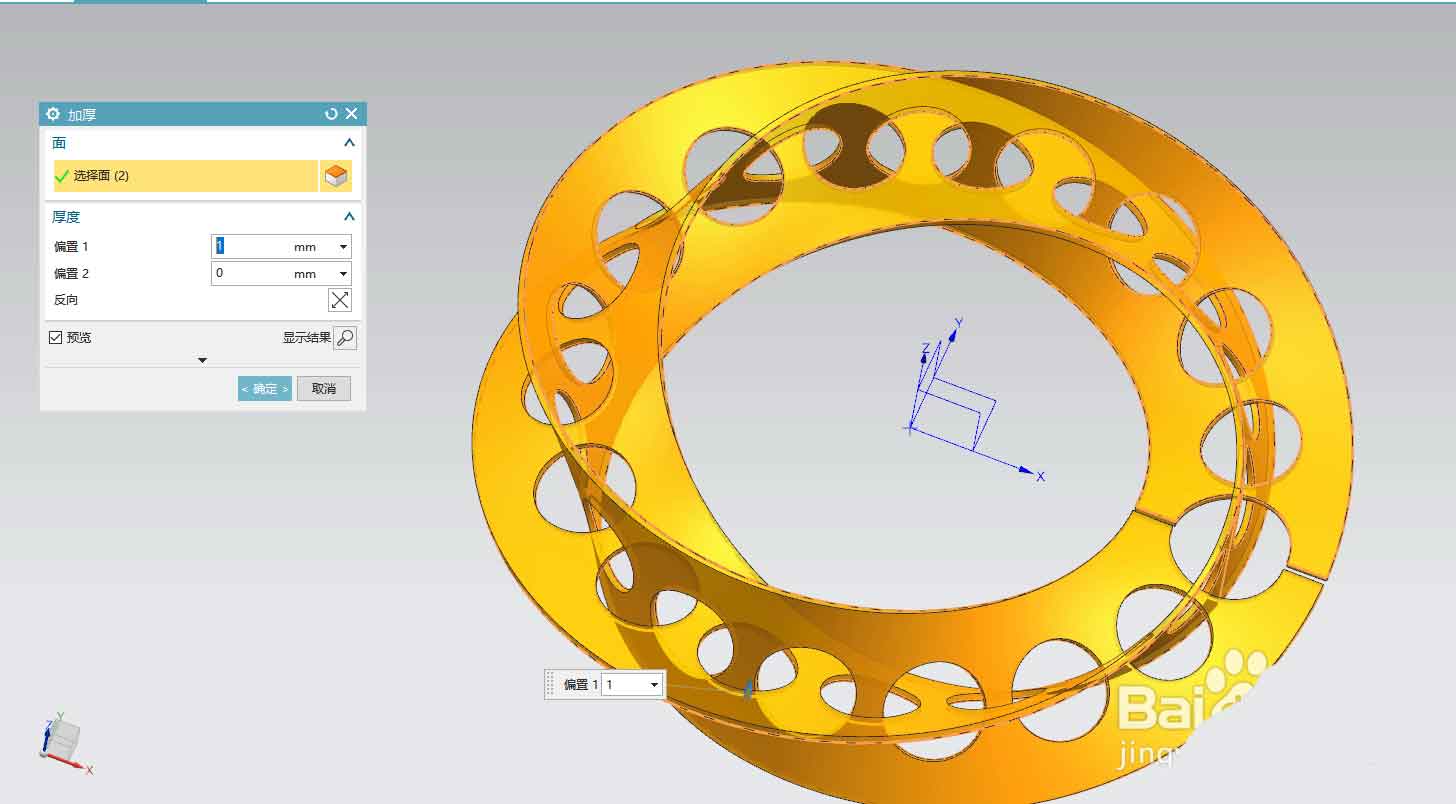Open the floating 偏置 1 dropdown arrow
Screen dimensions: 1456x804
tap(654, 685)
